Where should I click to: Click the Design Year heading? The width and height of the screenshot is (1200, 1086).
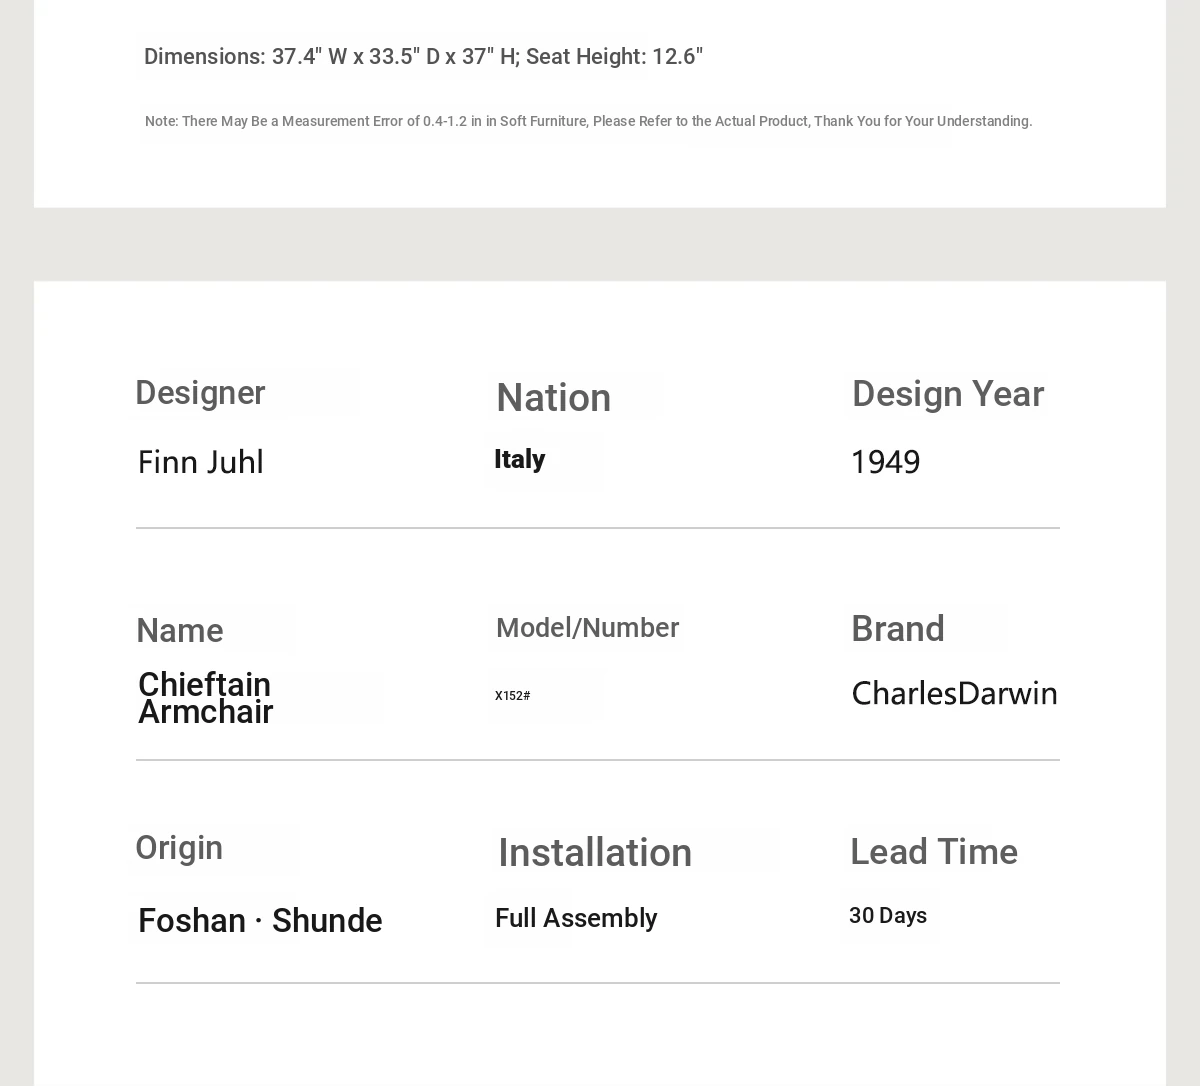[947, 394]
